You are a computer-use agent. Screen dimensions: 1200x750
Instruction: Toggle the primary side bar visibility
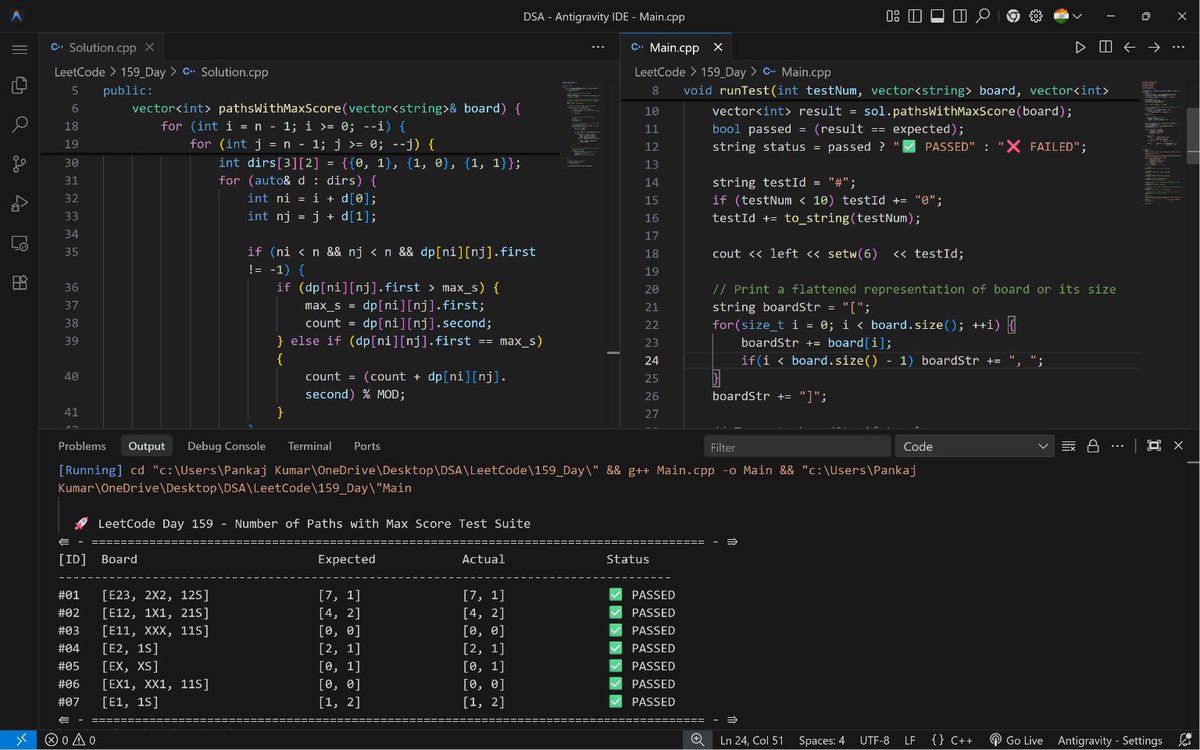[x=915, y=16]
